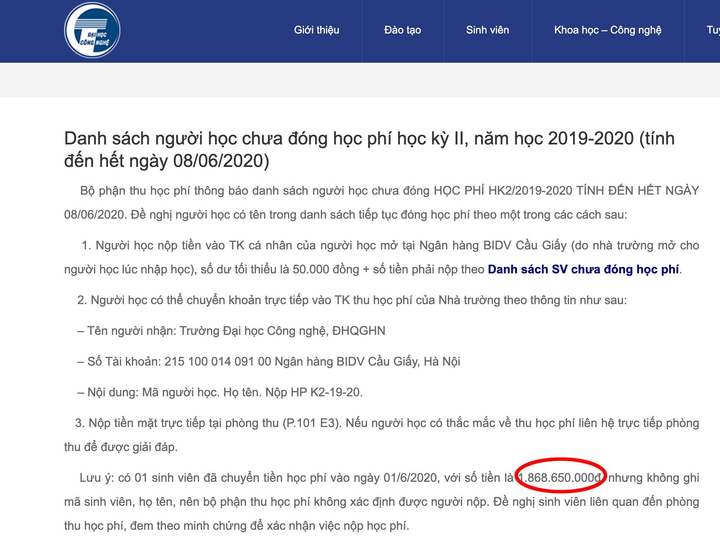Click the amount 1.868.650.000đ
The image size is (720, 543).
[x=559, y=478]
